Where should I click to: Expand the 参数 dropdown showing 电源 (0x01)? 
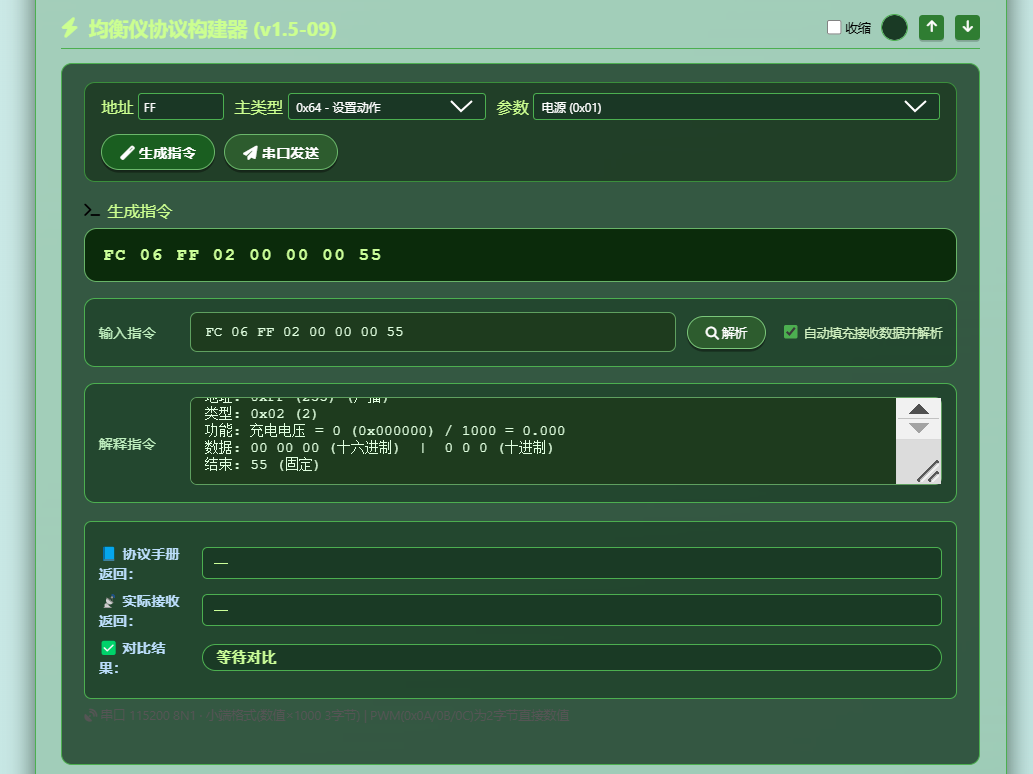coord(736,107)
